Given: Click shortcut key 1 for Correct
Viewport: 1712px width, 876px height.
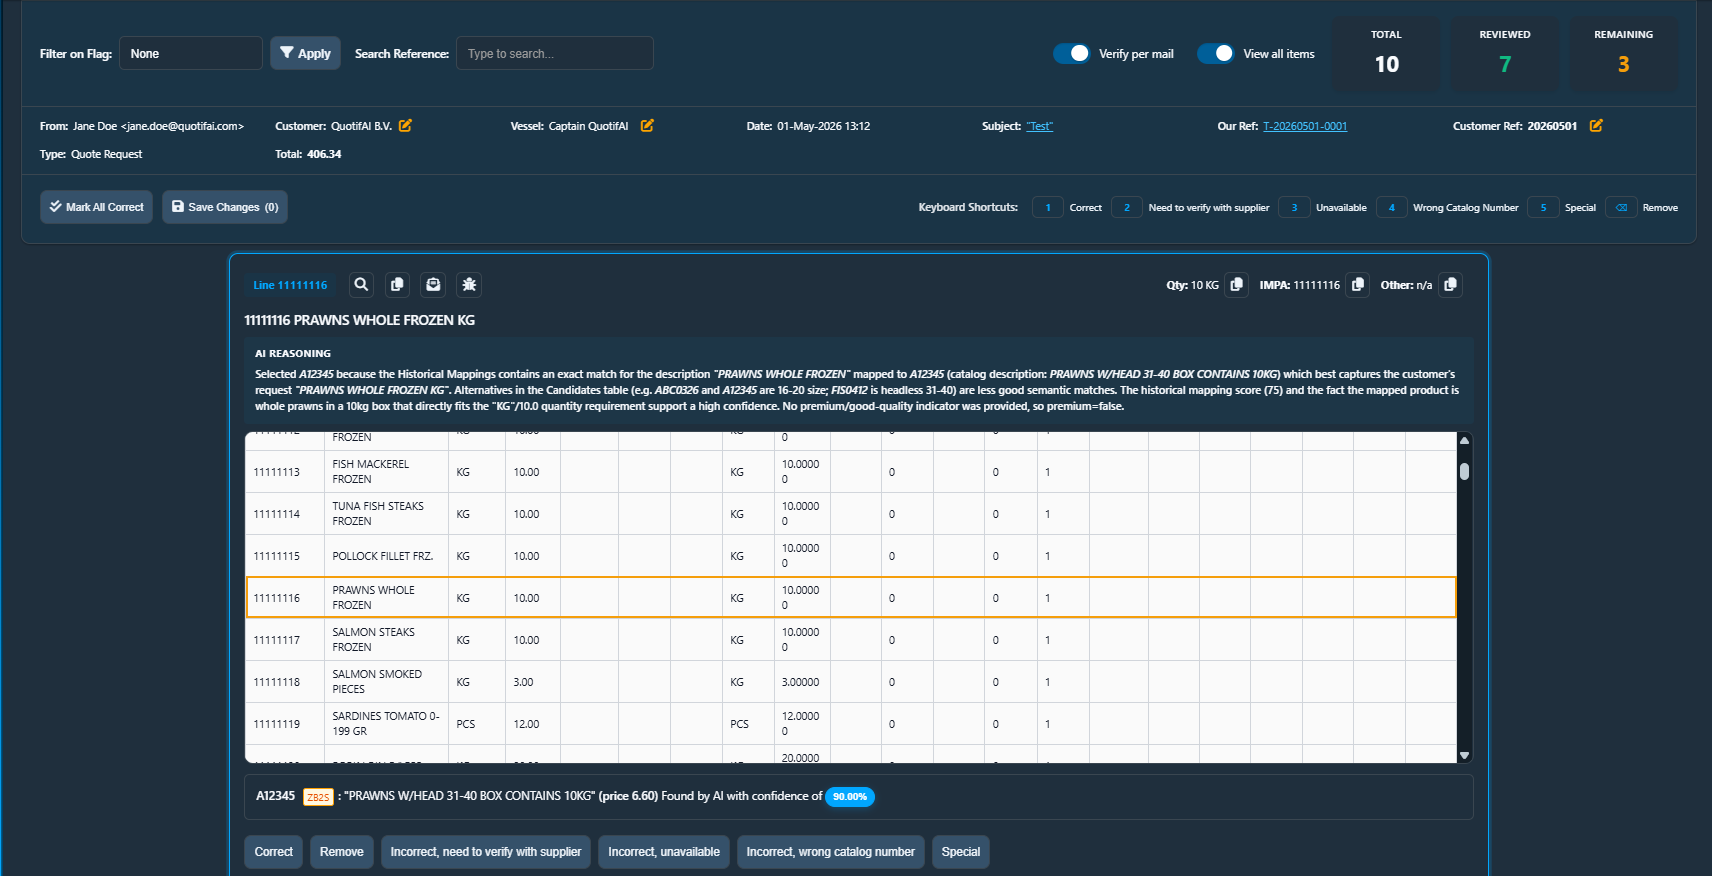Looking at the screenshot, I should (1048, 208).
